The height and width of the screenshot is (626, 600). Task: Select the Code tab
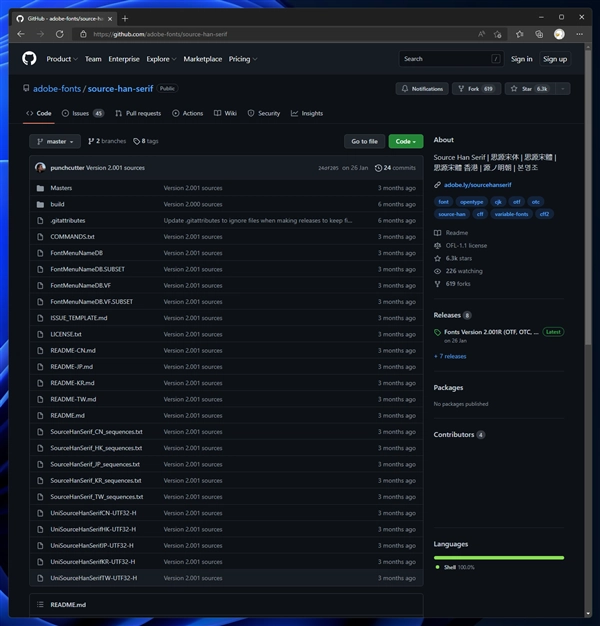click(39, 113)
